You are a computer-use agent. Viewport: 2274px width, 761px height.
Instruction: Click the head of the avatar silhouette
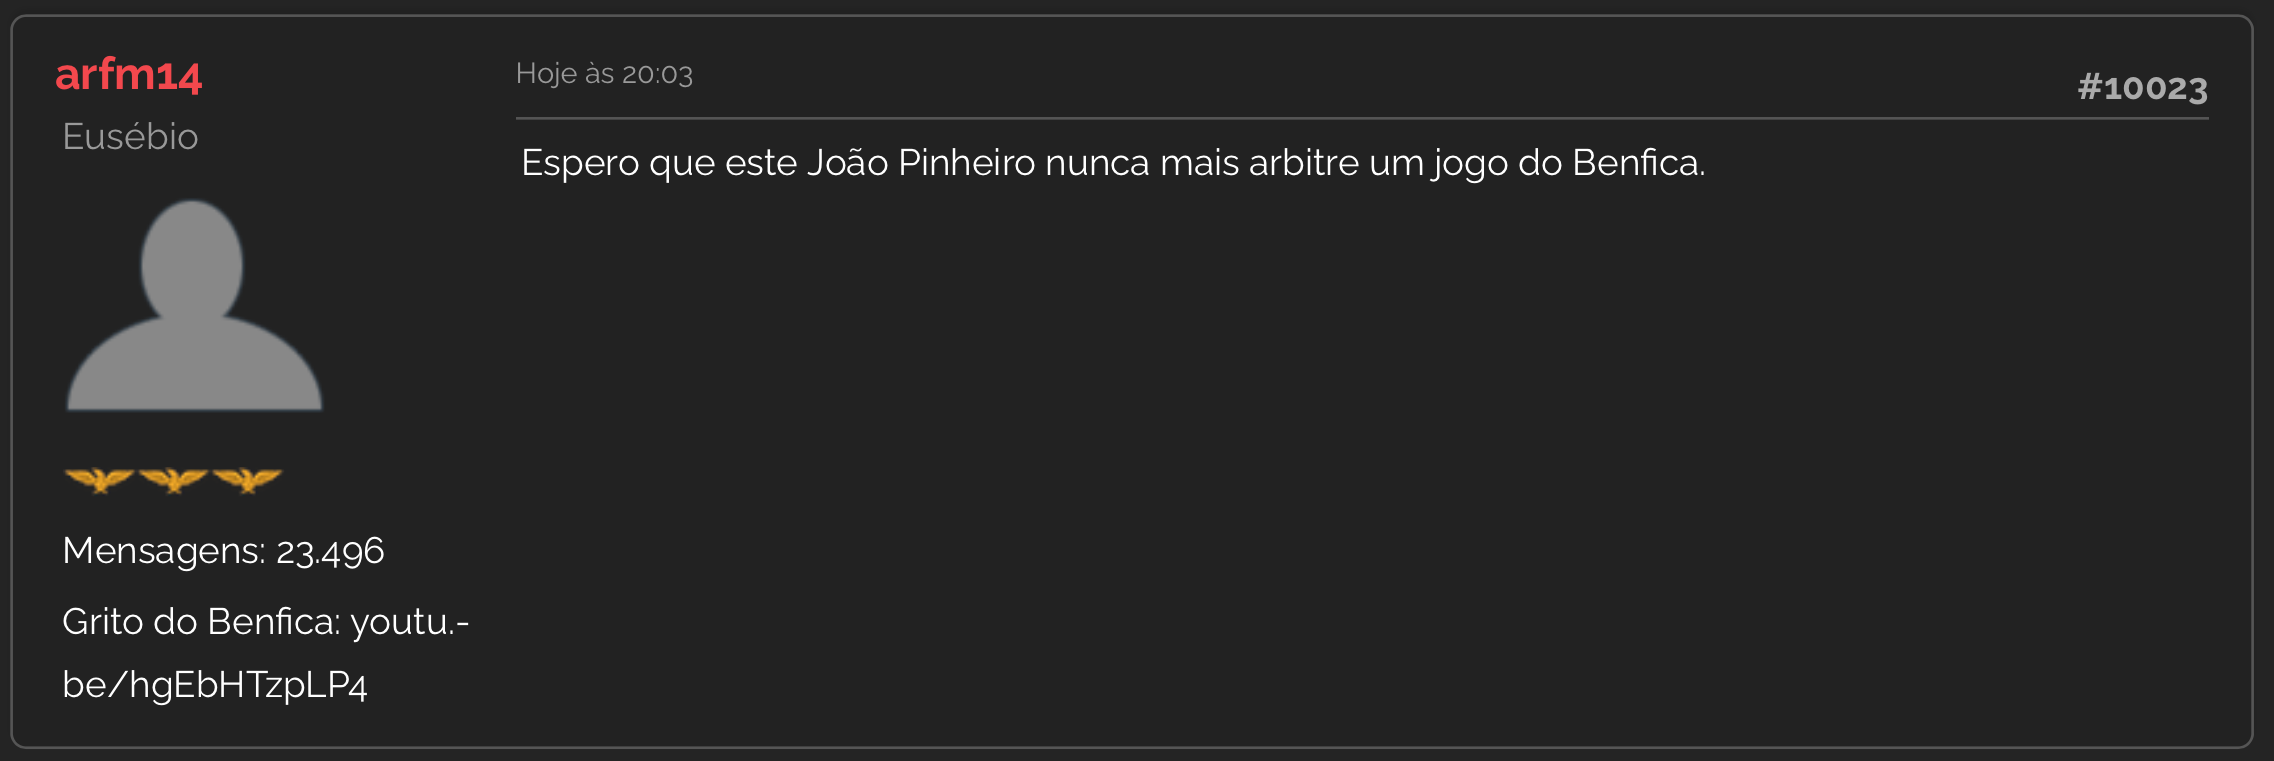point(192,262)
